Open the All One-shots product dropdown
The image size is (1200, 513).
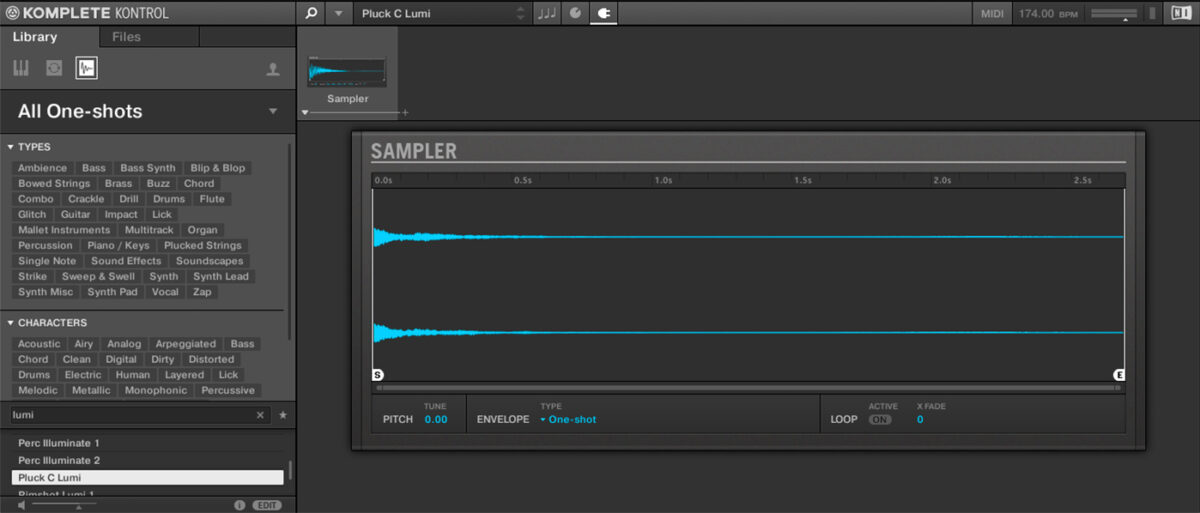(x=273, y=111)
